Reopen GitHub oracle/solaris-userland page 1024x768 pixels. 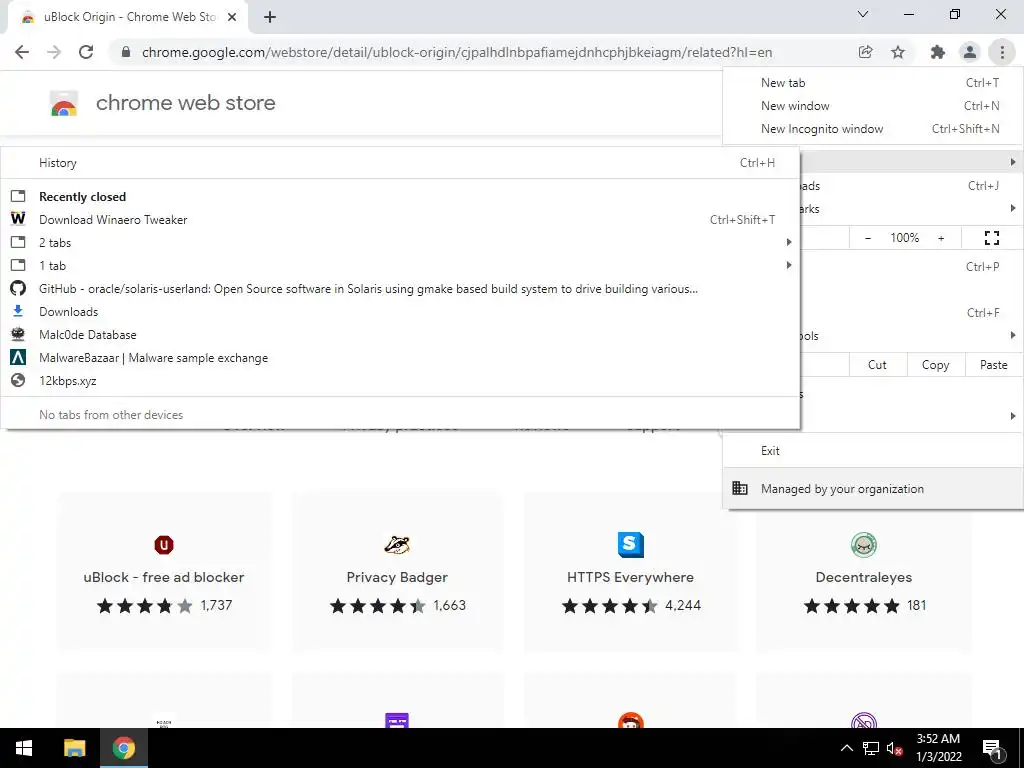(400, 289)
